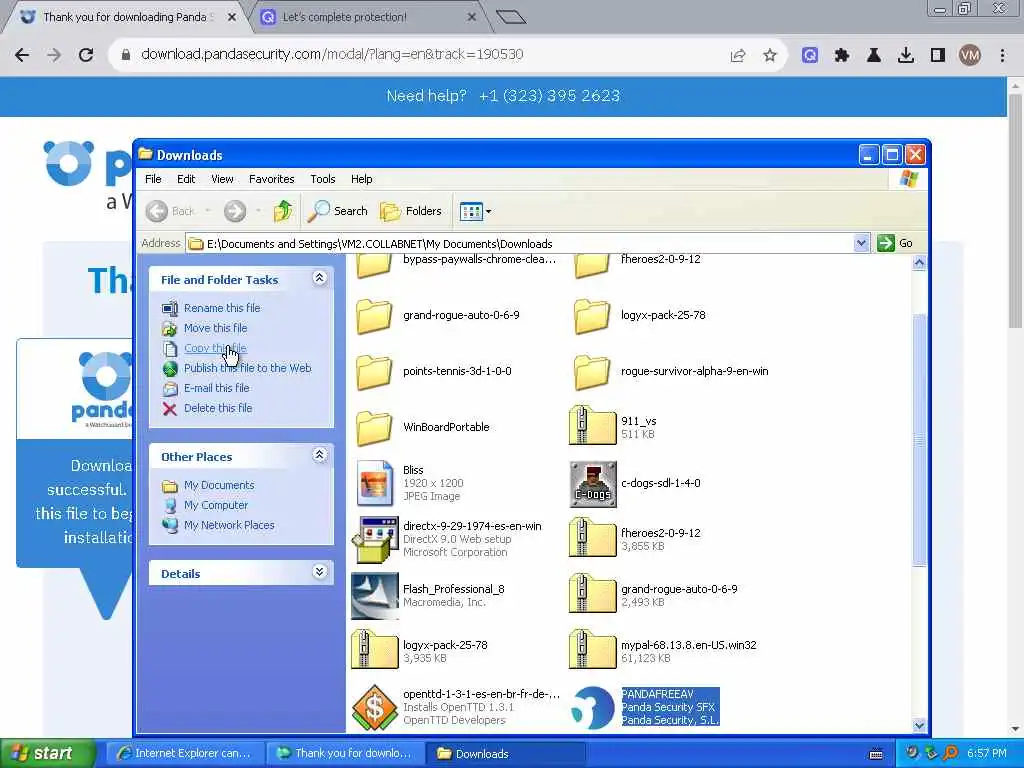Select the logyx-pack-25-78 zip archive icon

[375, 649]
